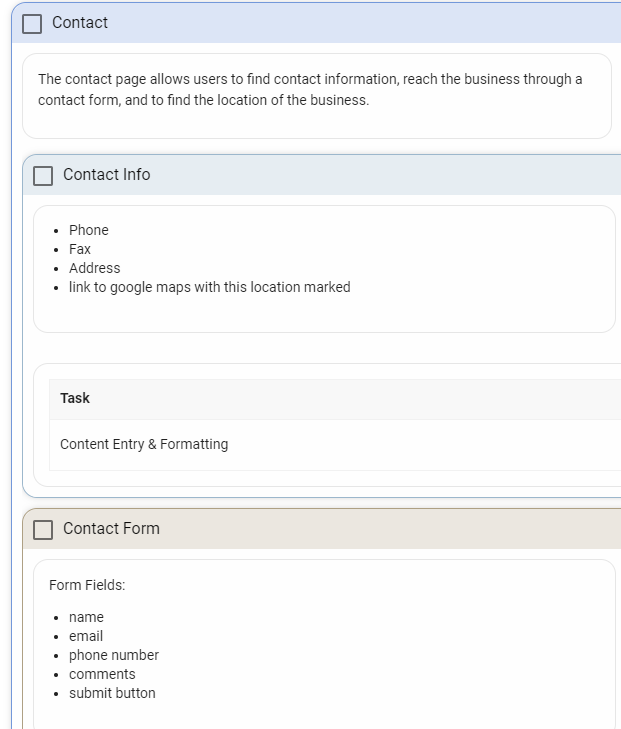Screen dimensions: 621x729
Task: Click the Address list entry
Action: coord(95,268)
